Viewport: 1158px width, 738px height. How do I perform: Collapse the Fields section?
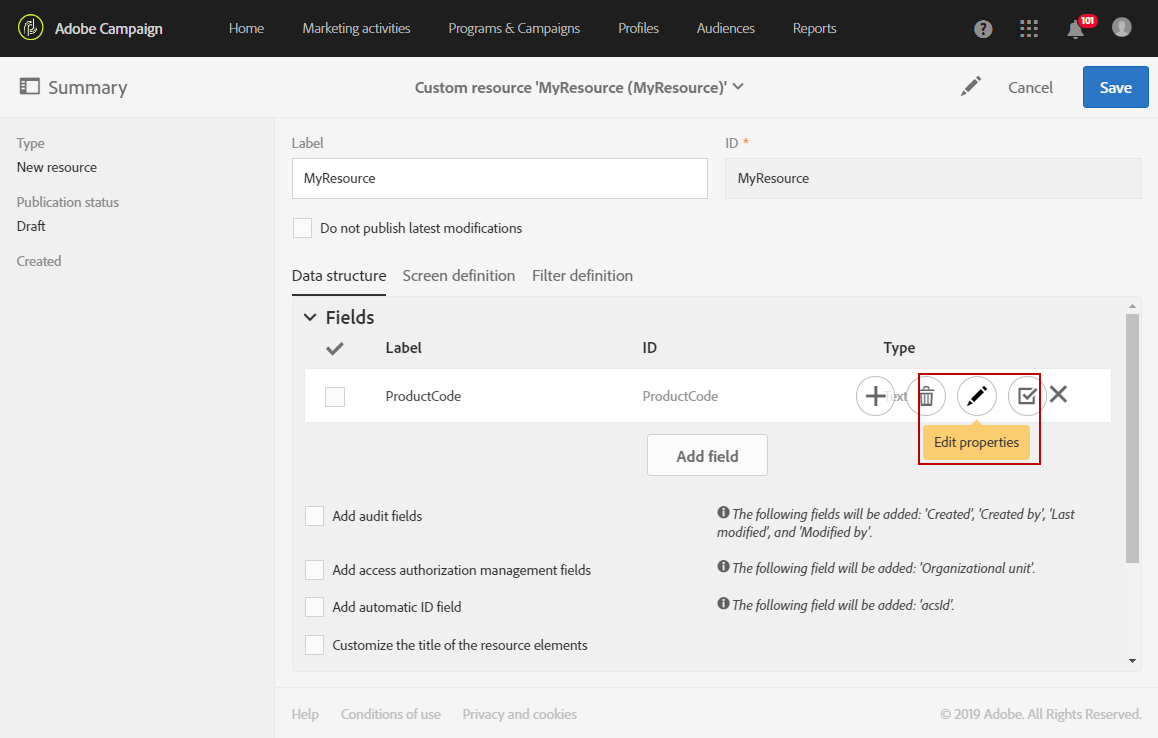310,317
